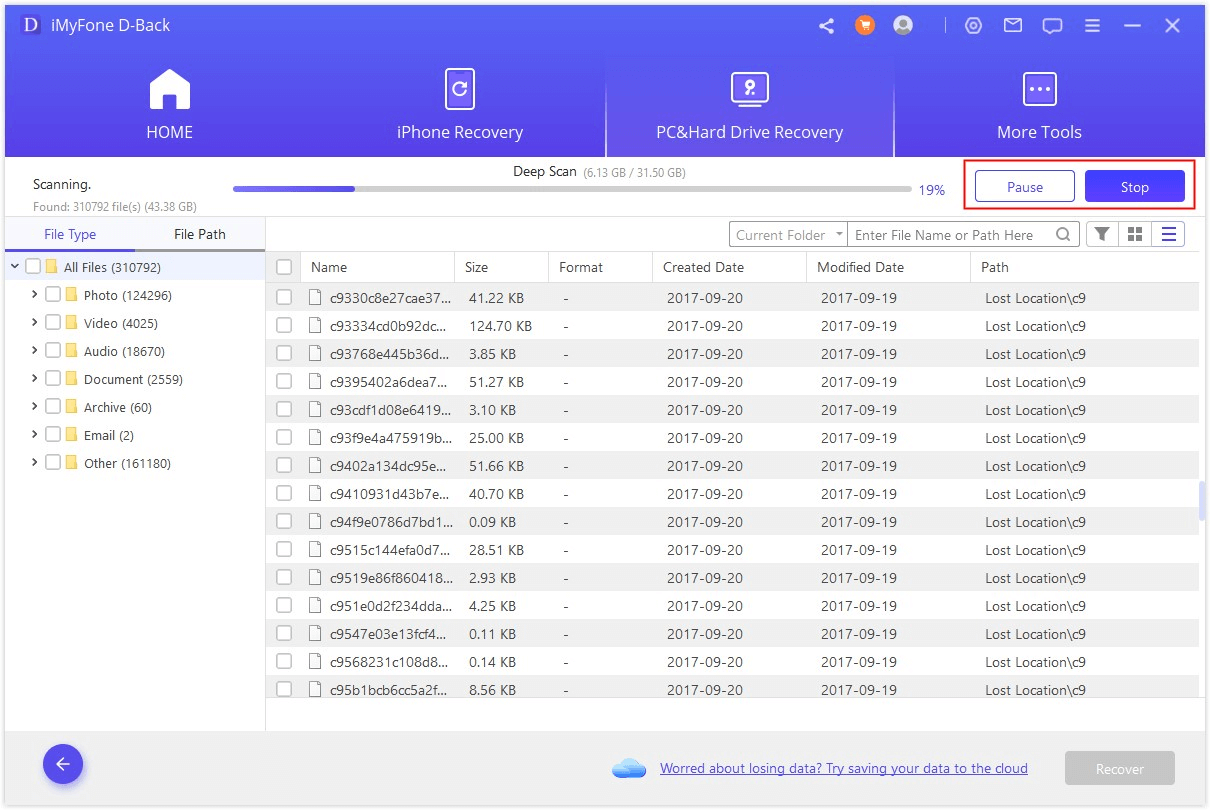Open settings target icon in title bar
The width and height of the screenshot is (1210, 810).
(973, 26)
